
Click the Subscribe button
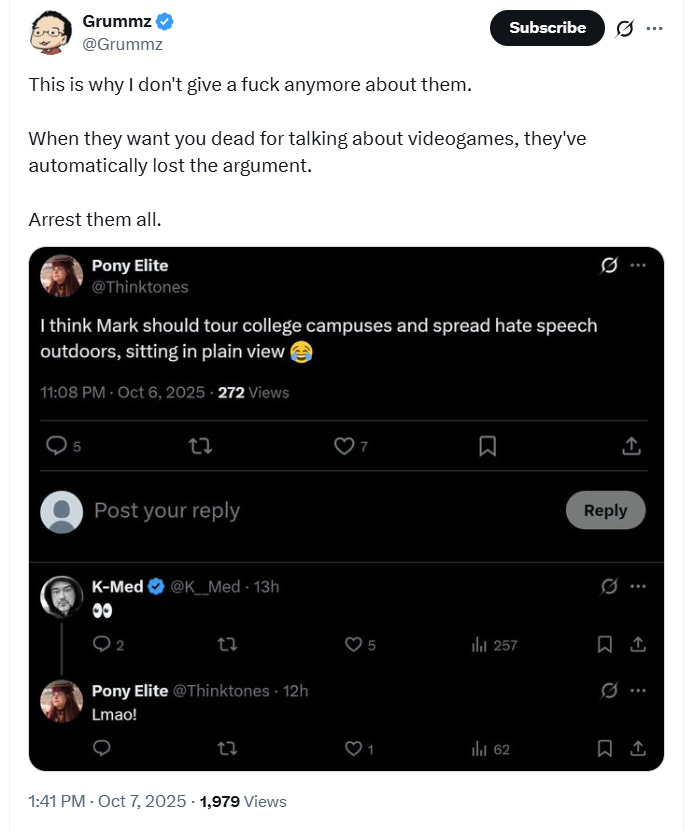tap(547, 28)
